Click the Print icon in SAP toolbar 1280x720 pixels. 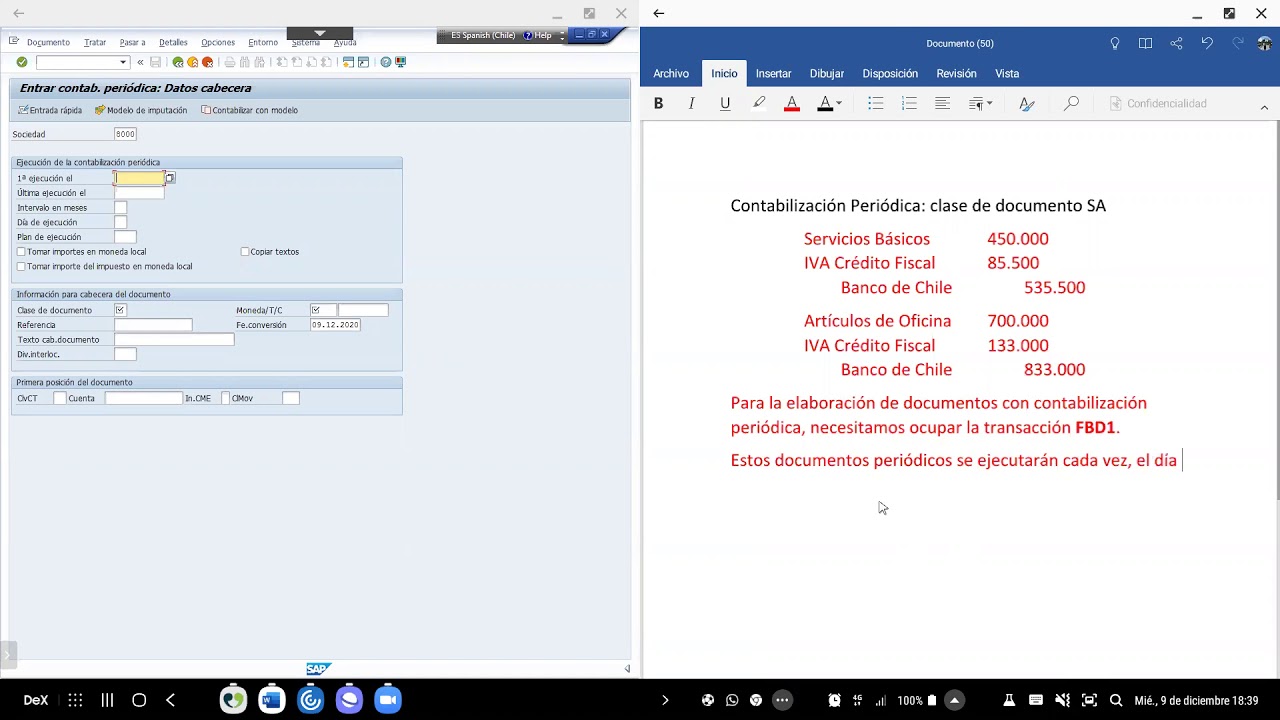(x=230, y=62)
